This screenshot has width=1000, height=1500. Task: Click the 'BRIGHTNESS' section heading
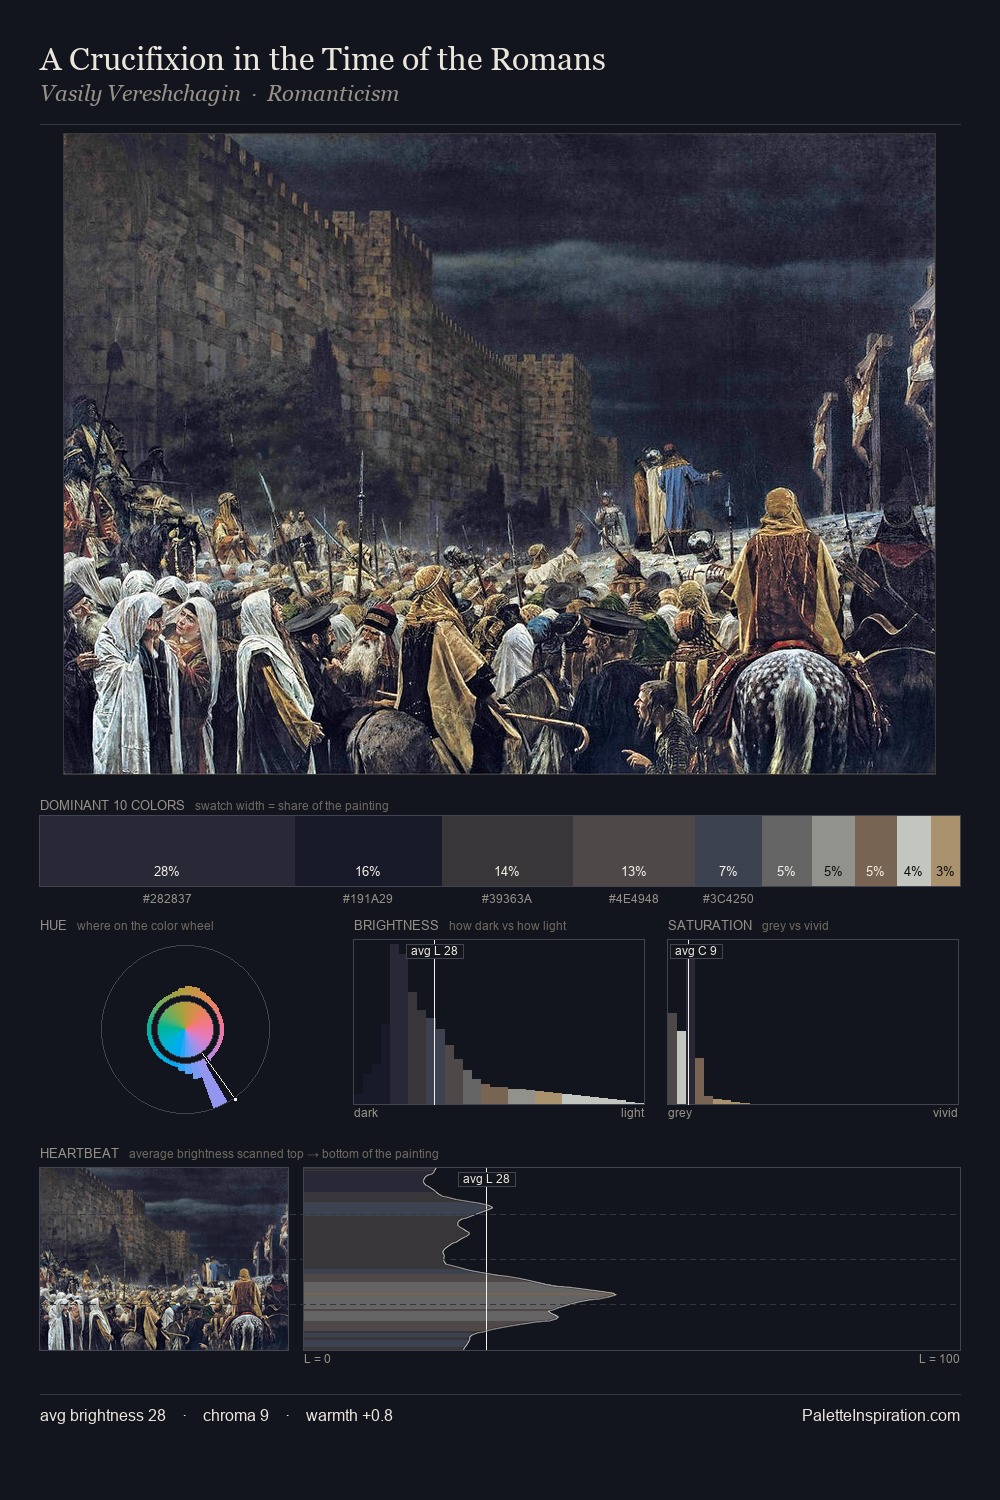(396, 925)
